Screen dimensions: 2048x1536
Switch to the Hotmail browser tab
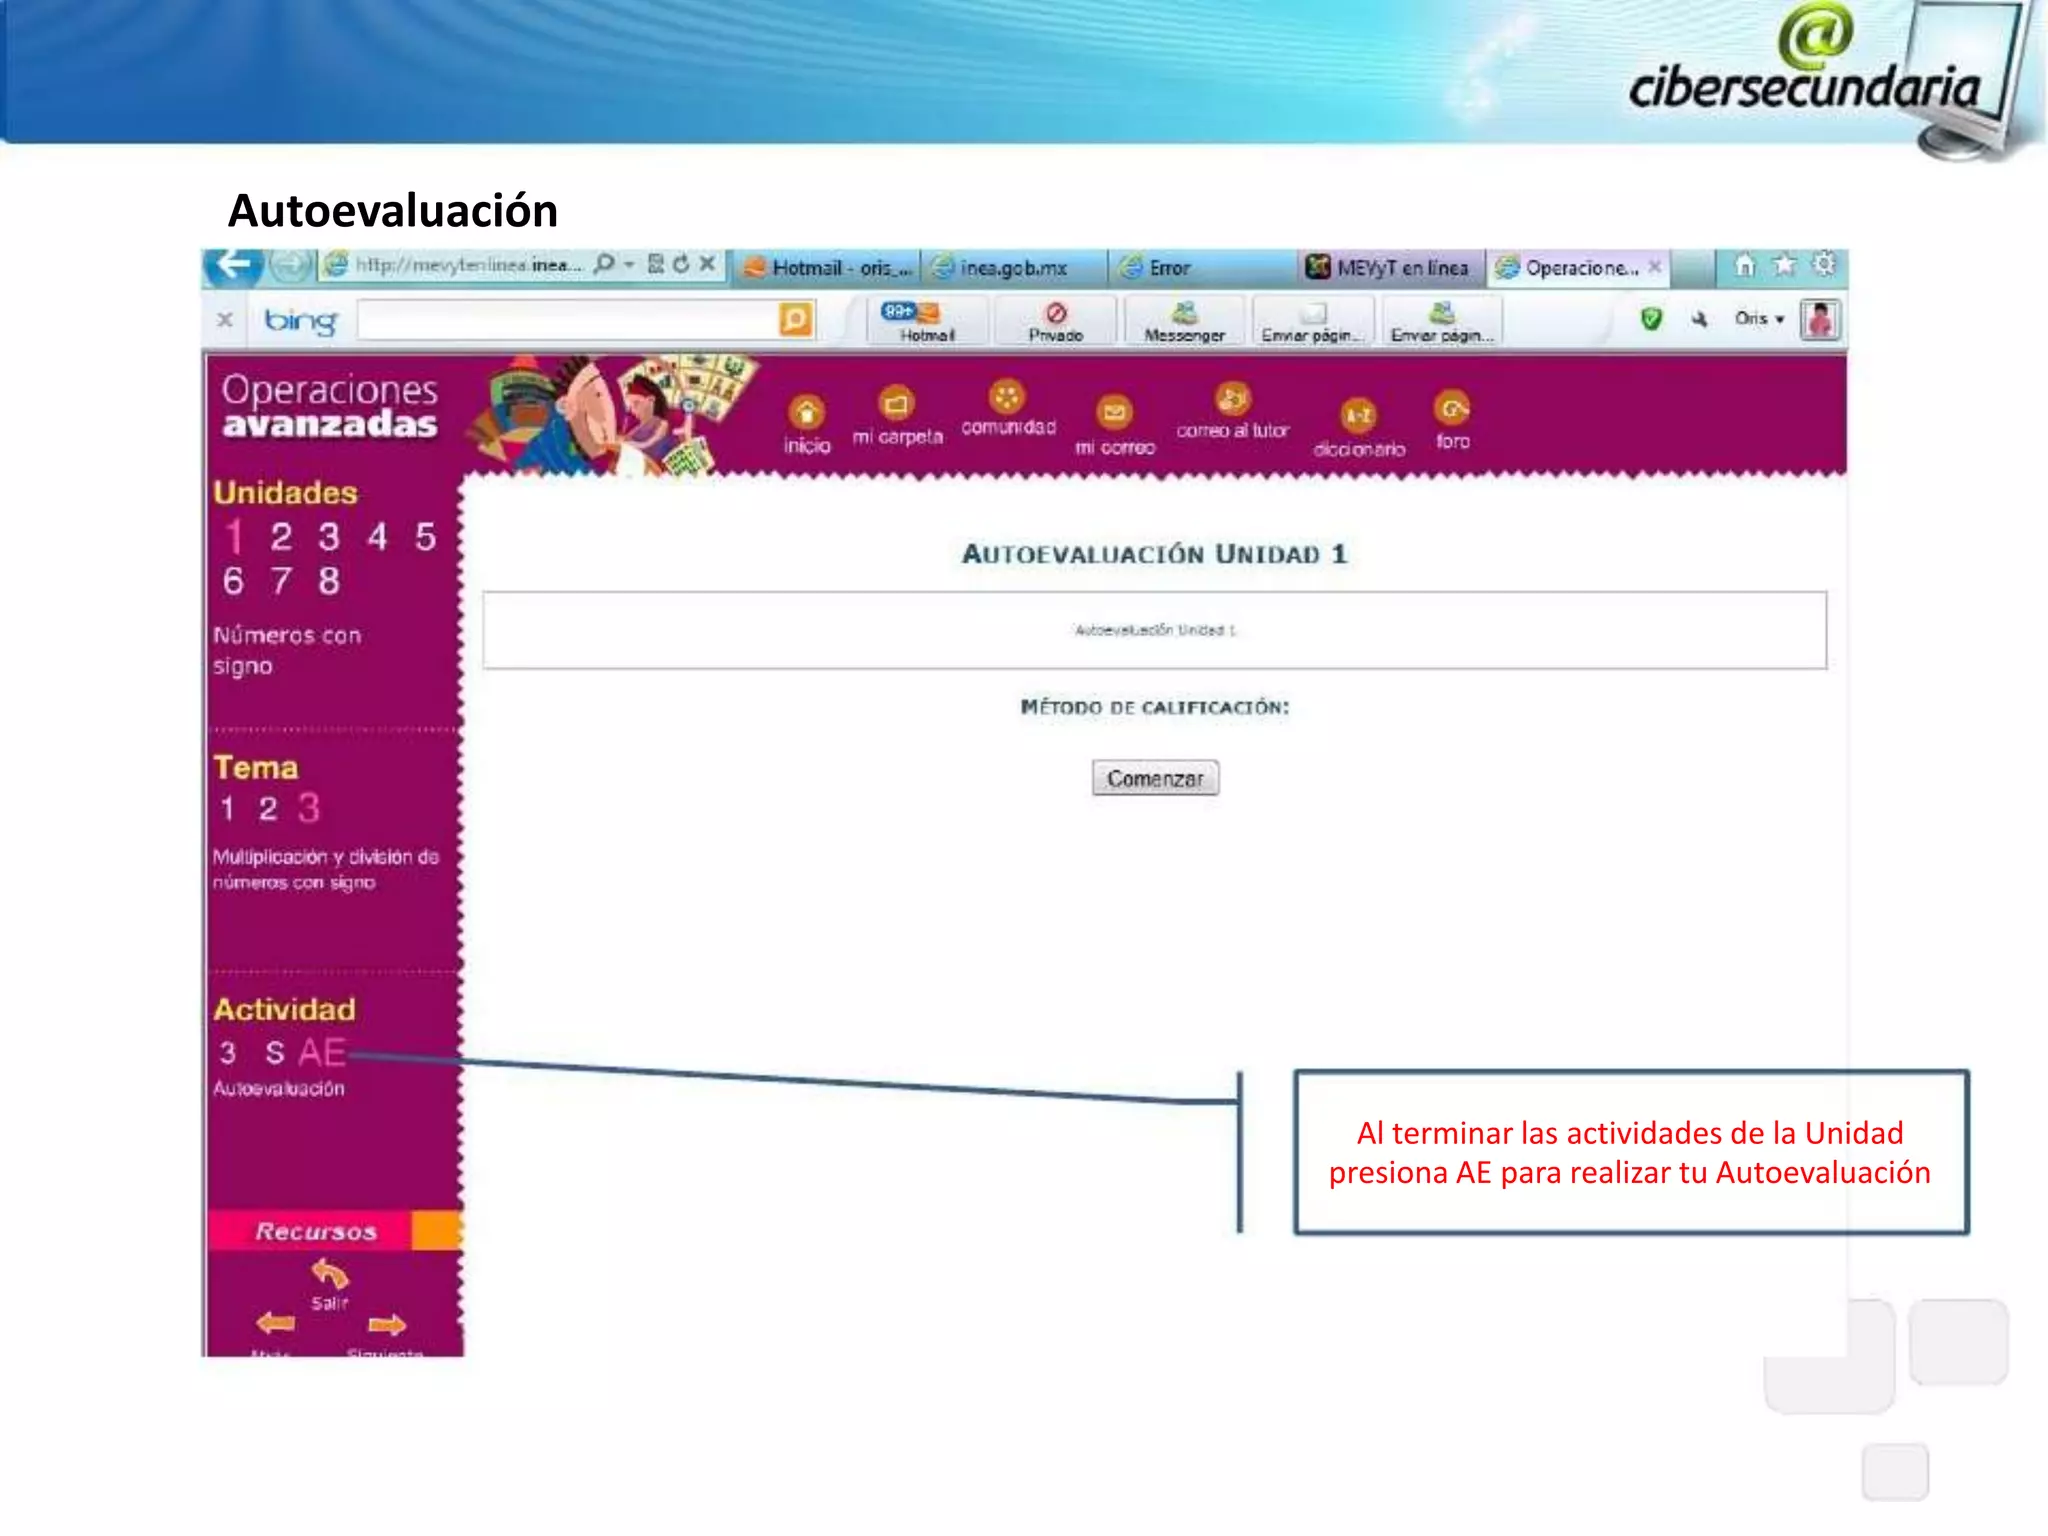(826, 267)
